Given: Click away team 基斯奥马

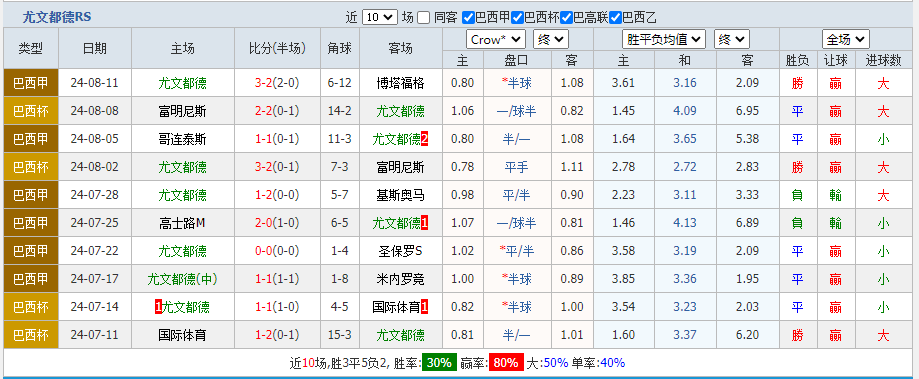Looking at the screenshot, I should [400, 195].
